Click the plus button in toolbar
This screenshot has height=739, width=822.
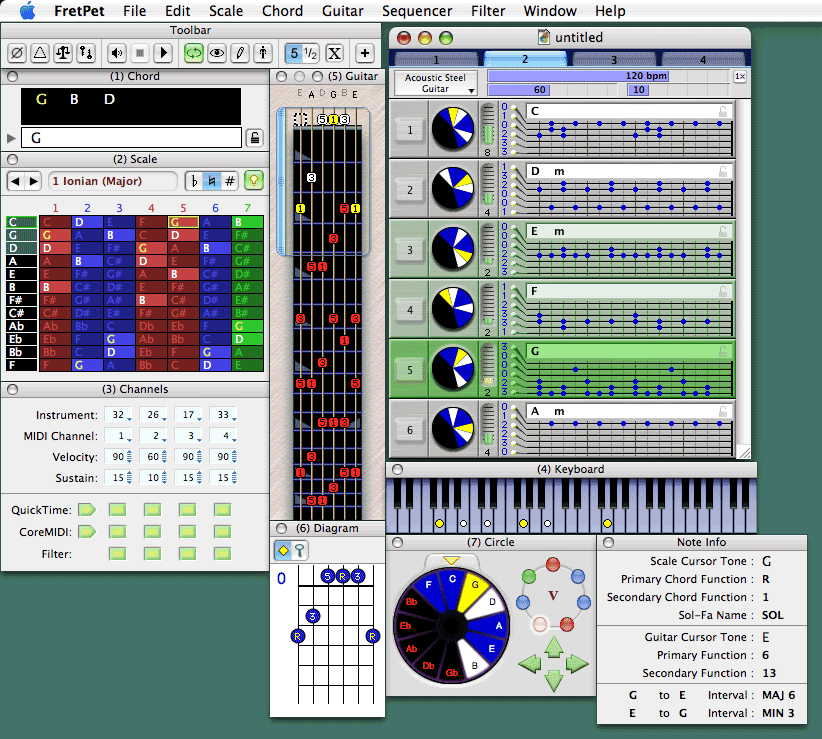pos(365,53)
